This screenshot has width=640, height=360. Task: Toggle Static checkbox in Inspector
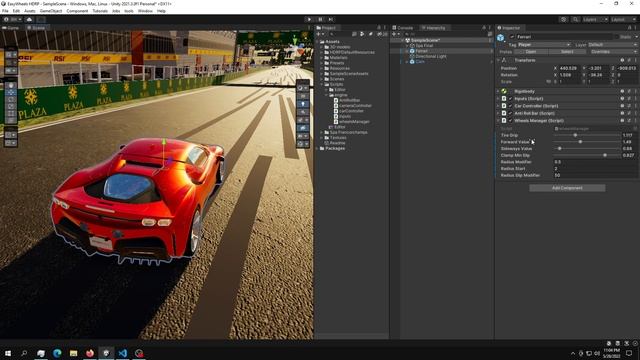pos(617,37)
